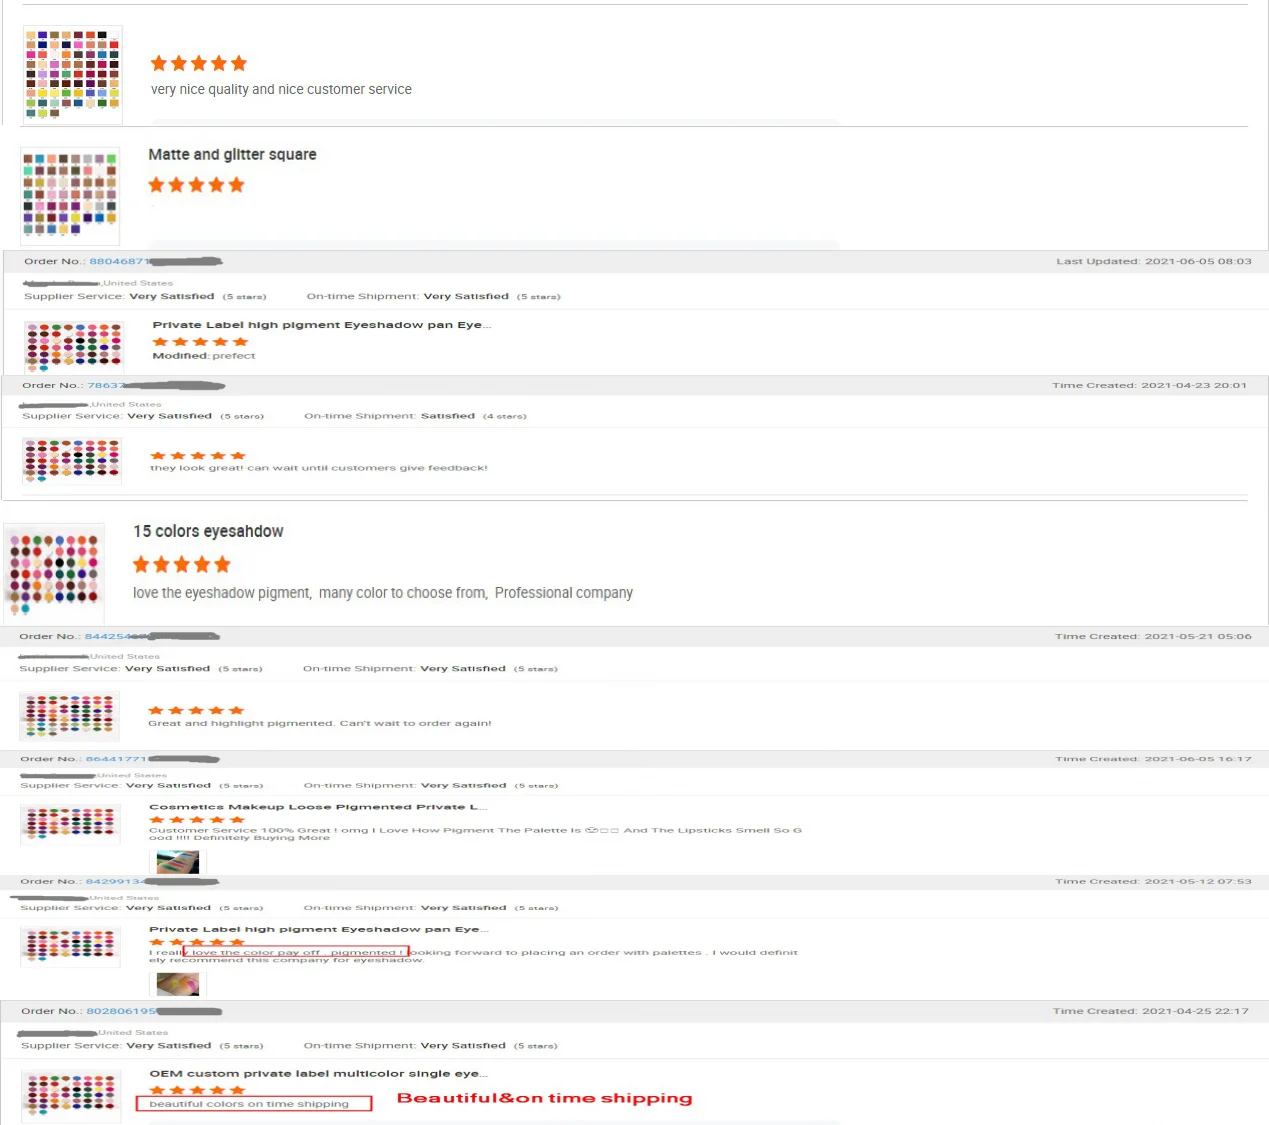Click star rating above 'very nice quality' text
Viewport: 1269px width, 1125px height.
pyautogui.click(x=199, y=64)
